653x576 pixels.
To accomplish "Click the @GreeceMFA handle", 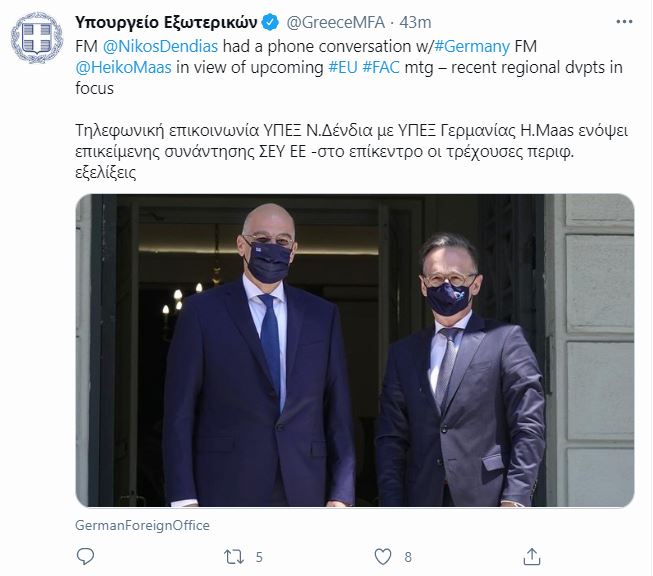I will pyautogui.click(x=335, y=22).
